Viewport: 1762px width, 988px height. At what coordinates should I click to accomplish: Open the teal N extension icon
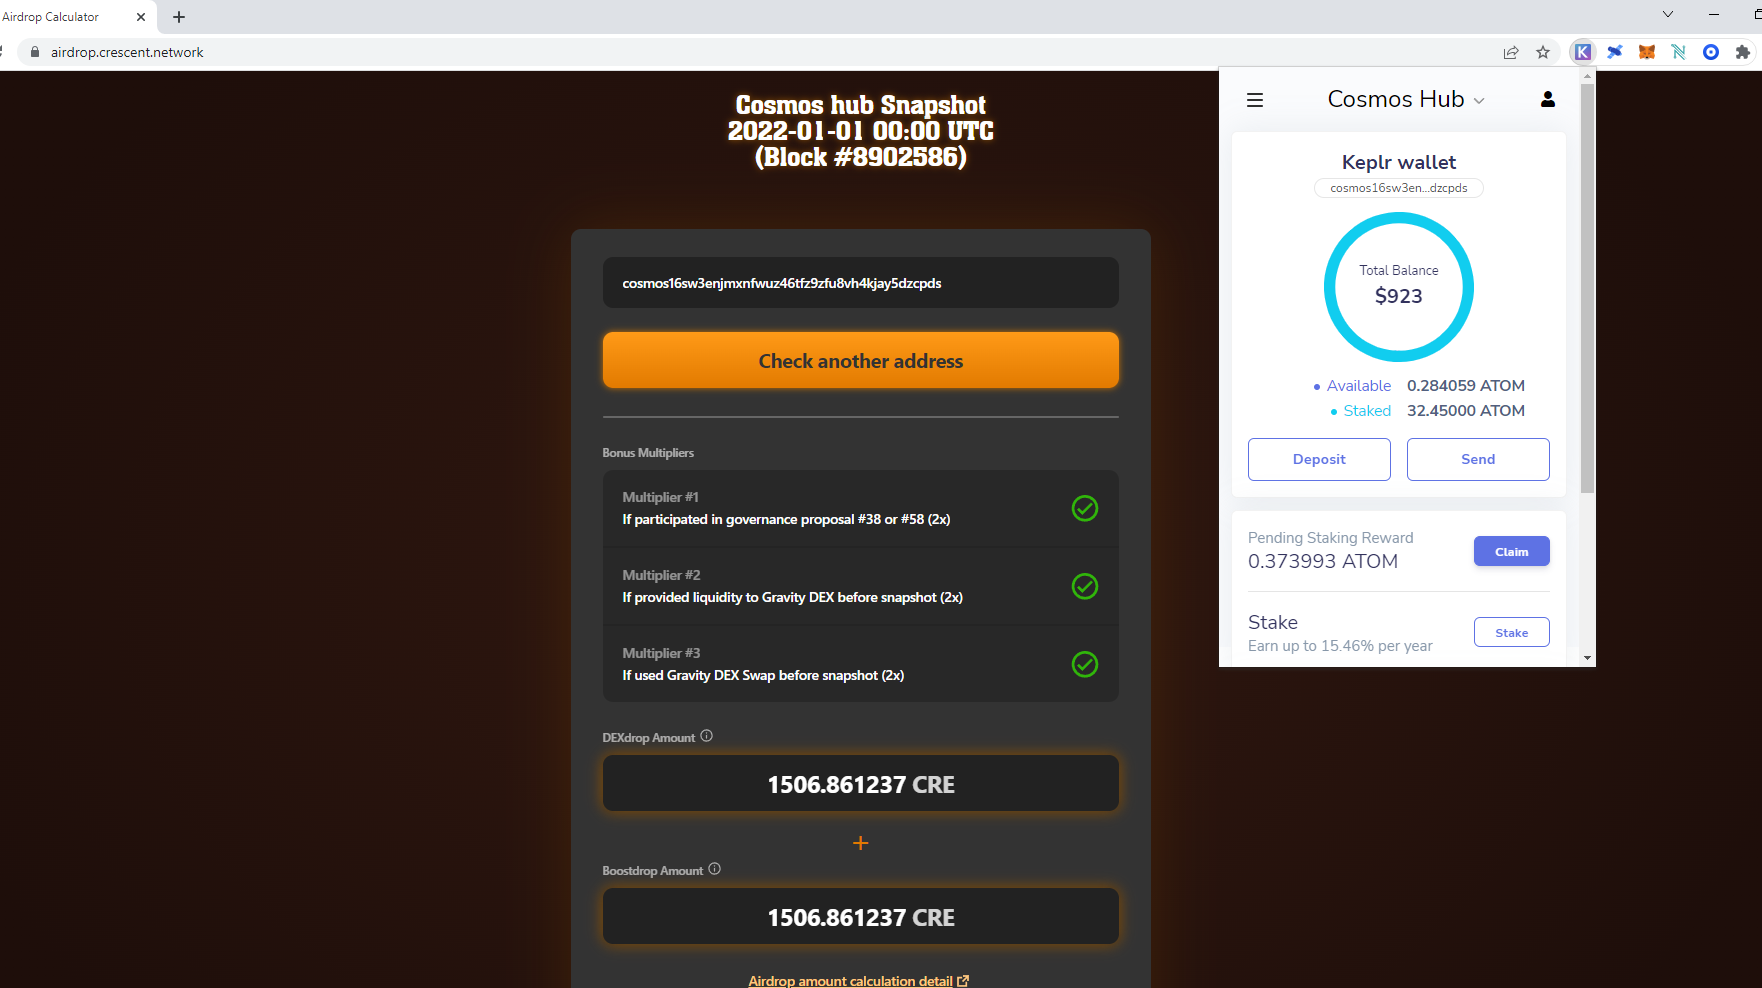(x=1678, y=52)
